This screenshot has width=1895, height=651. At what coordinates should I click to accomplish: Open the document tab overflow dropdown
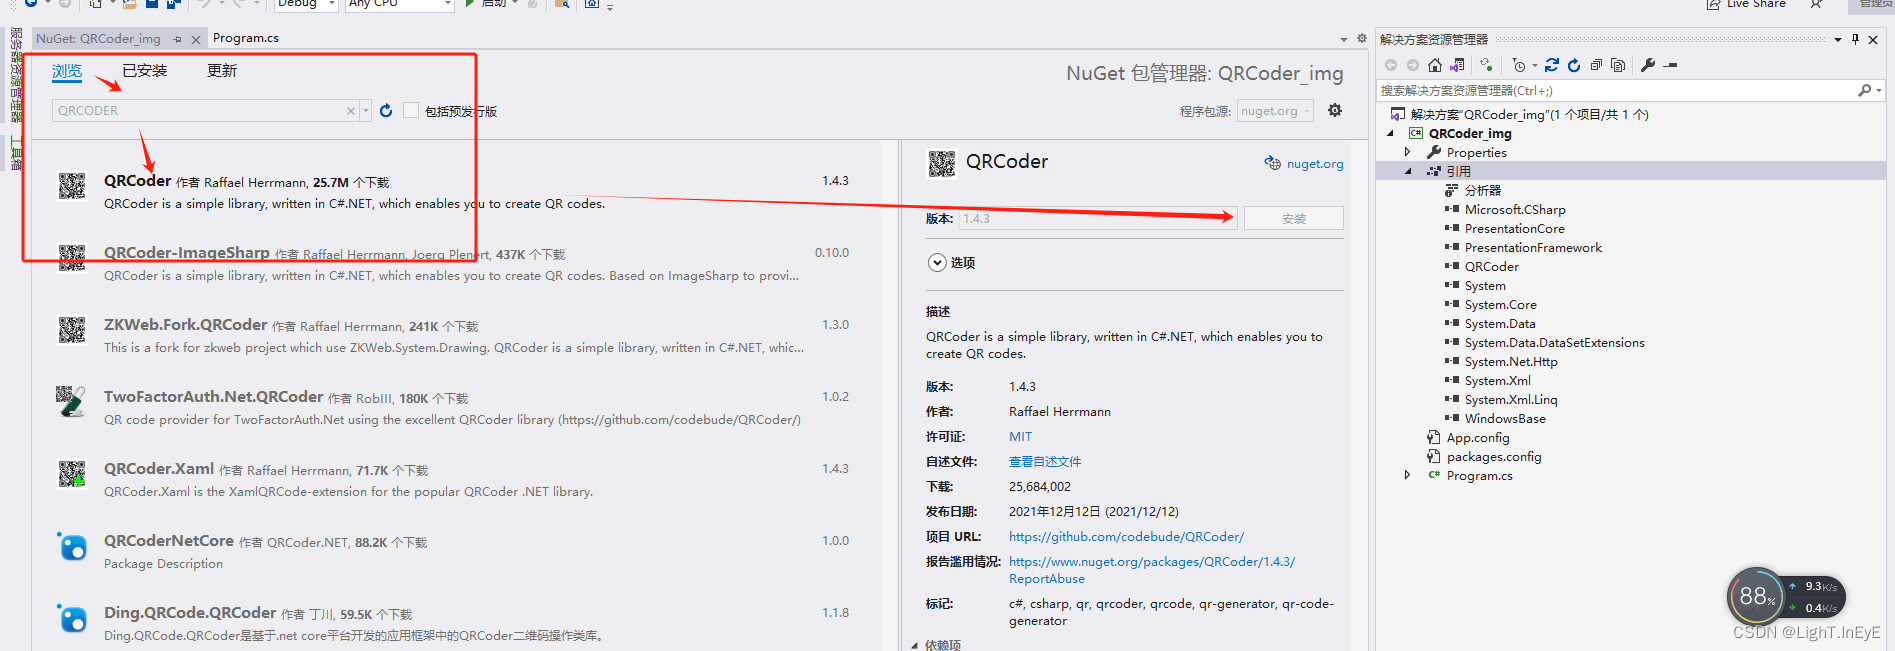pyautogui.click(x=1343, y=39)
